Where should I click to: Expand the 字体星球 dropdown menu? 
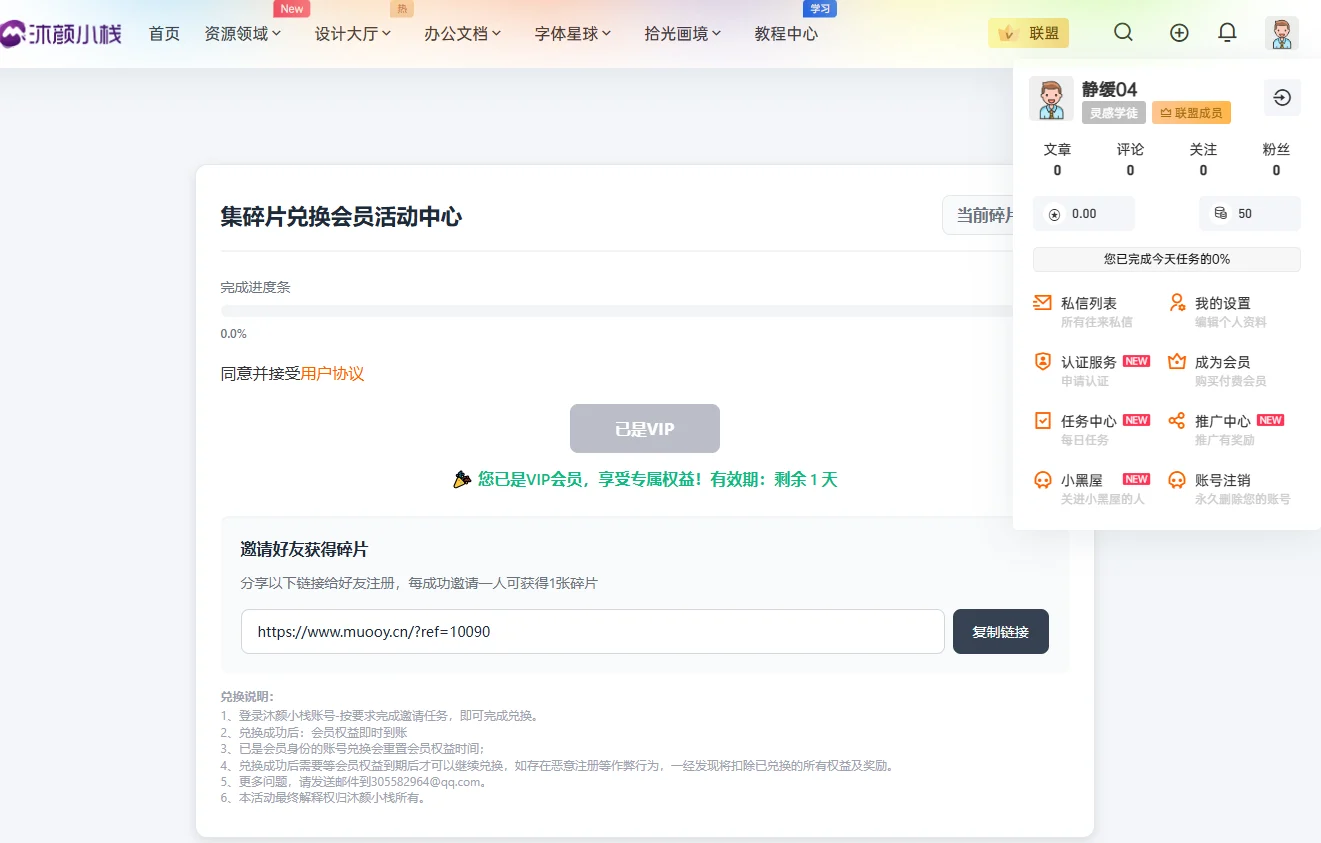[x=572, y=33]
